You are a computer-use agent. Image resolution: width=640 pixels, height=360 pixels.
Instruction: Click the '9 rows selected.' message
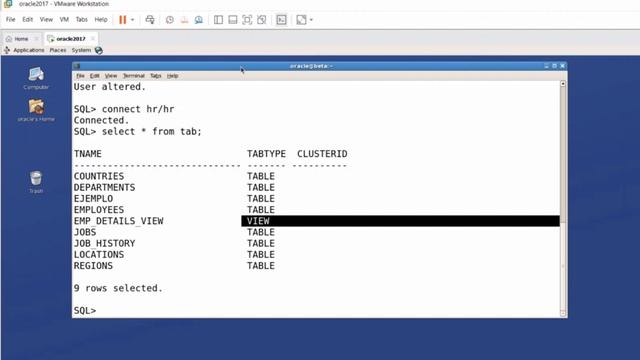[118, 288]
